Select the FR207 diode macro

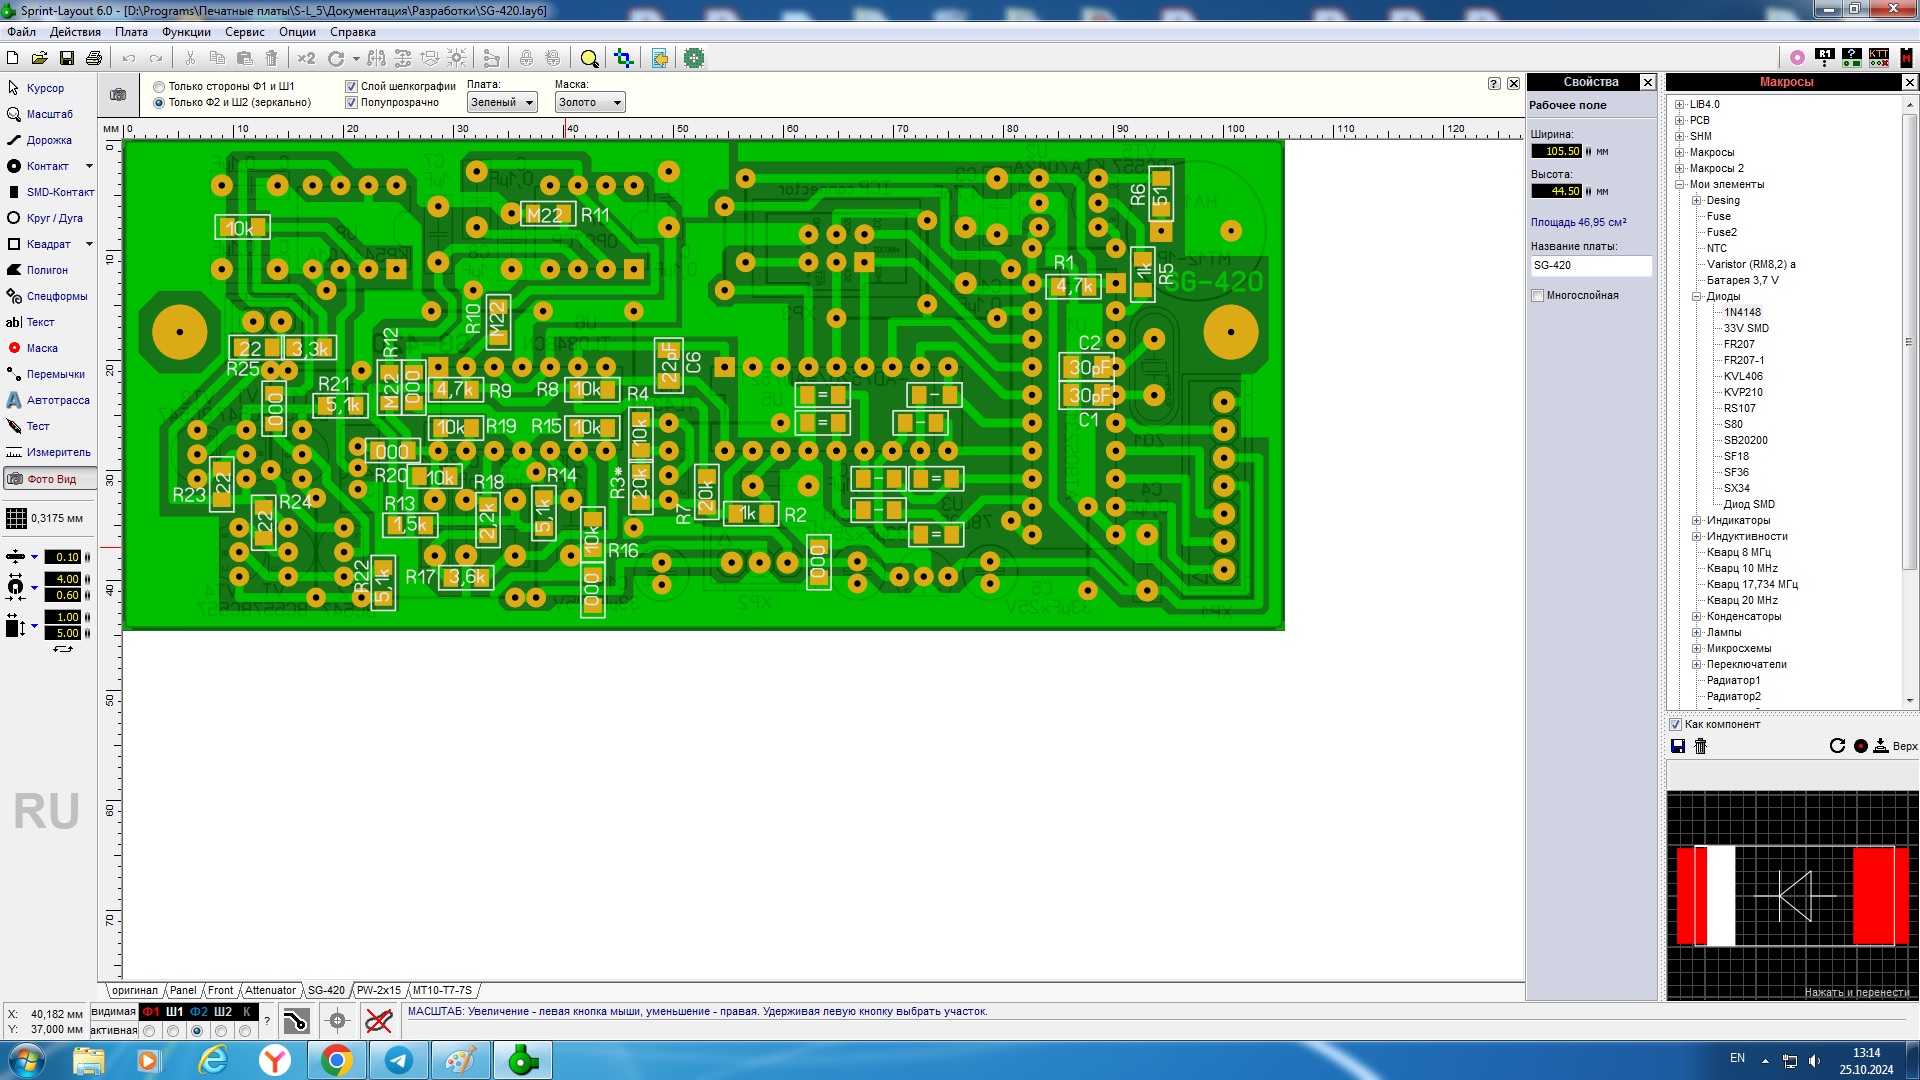[1738, 344]
